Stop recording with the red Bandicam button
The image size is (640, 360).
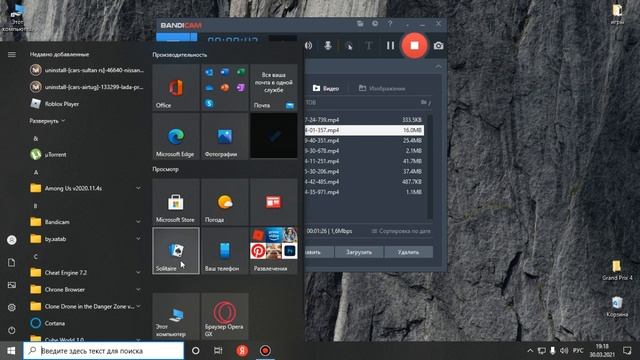click(x=414, y=46)
